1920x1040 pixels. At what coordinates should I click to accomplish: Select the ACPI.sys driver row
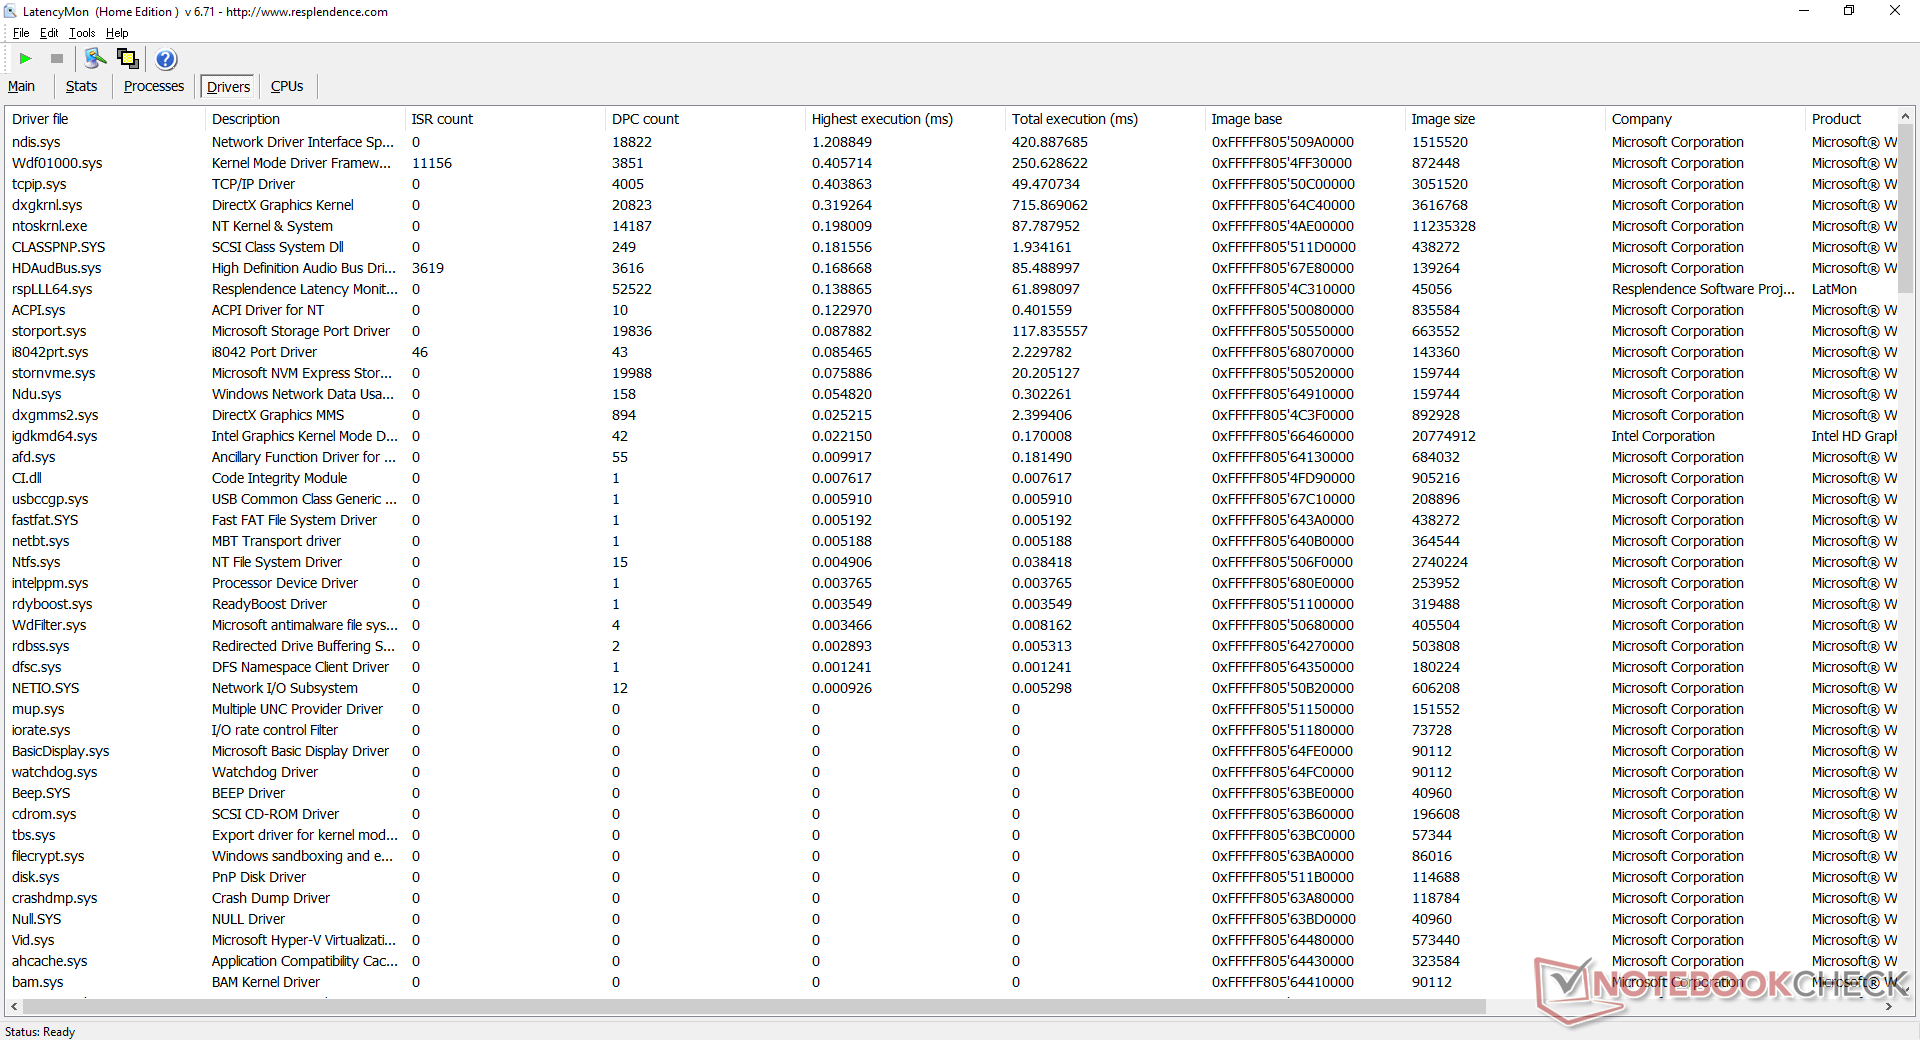click(951, 310)
